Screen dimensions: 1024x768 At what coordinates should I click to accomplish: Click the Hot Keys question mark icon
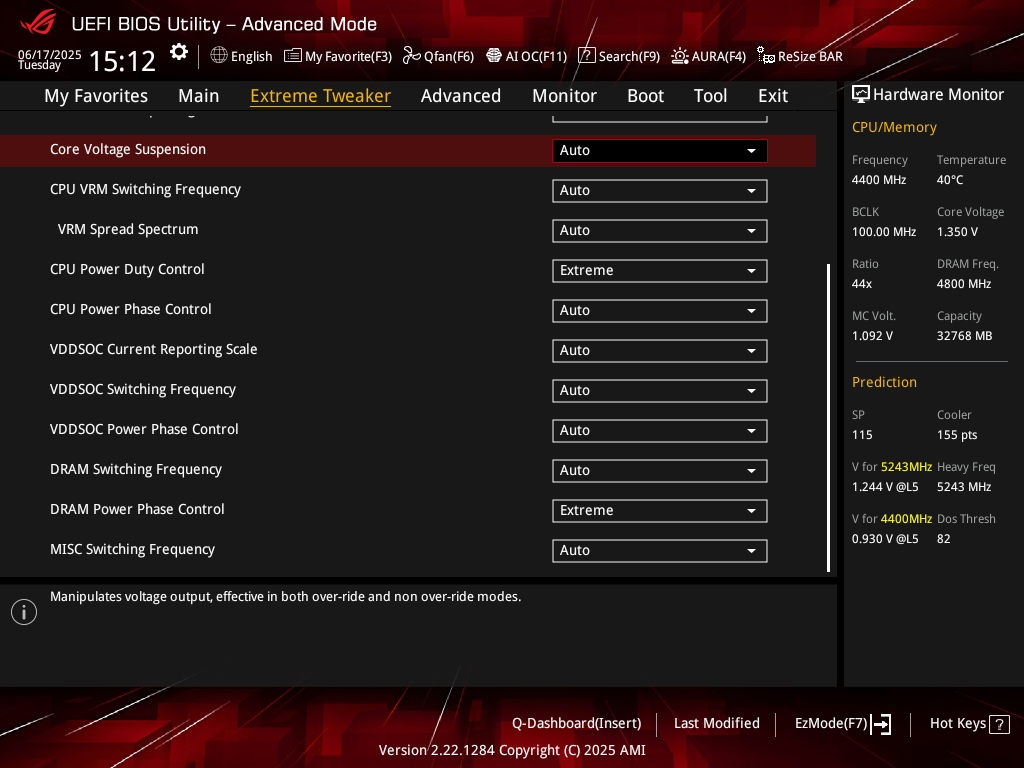coord(999,724)
